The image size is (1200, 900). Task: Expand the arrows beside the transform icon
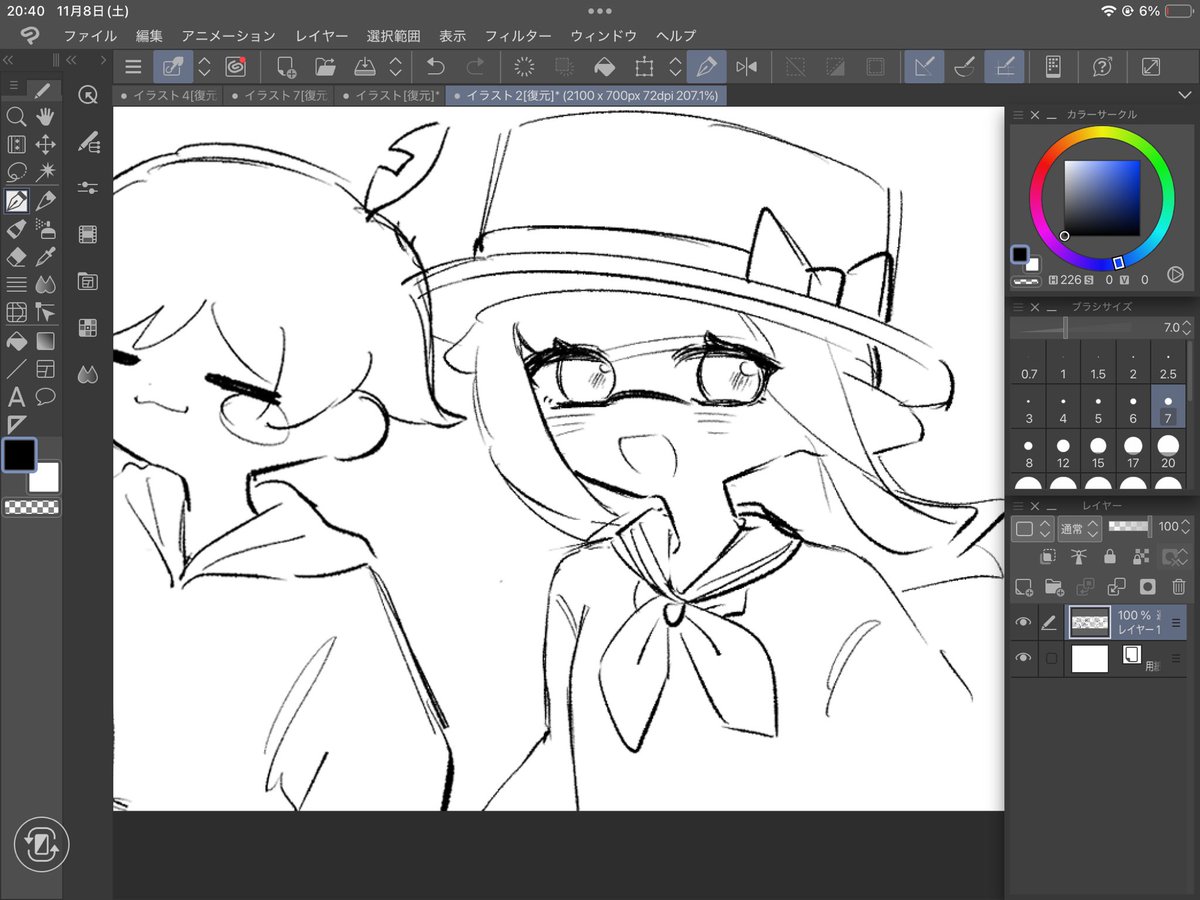(x=675, y=67)
